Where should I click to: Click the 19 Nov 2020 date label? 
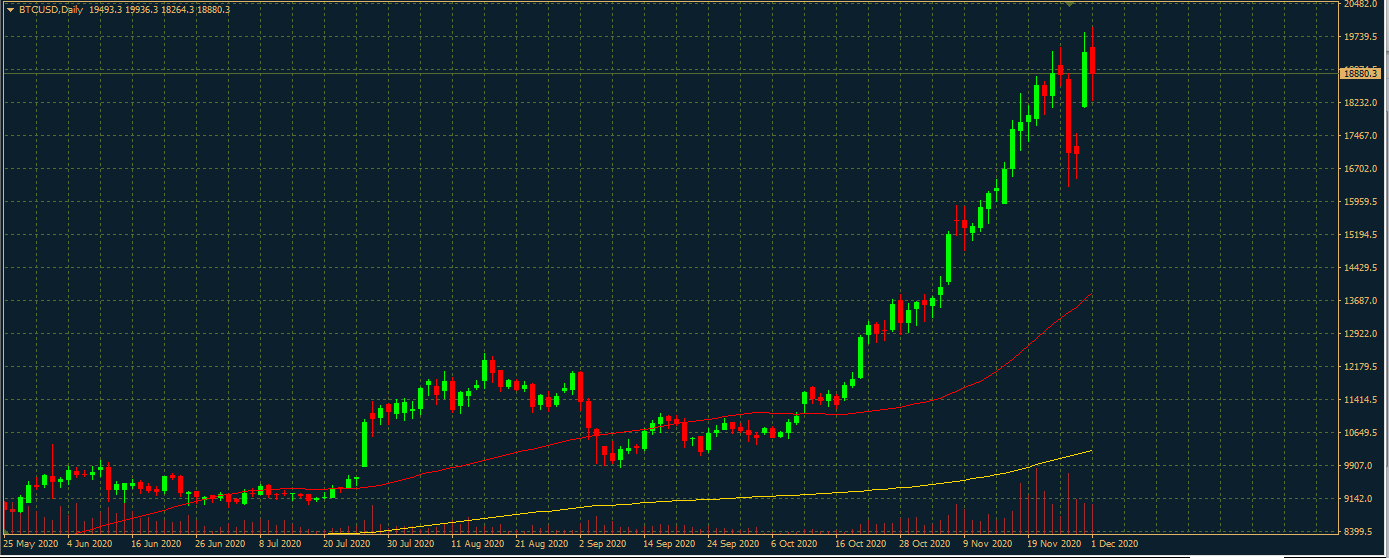(x=1055, y=545)
